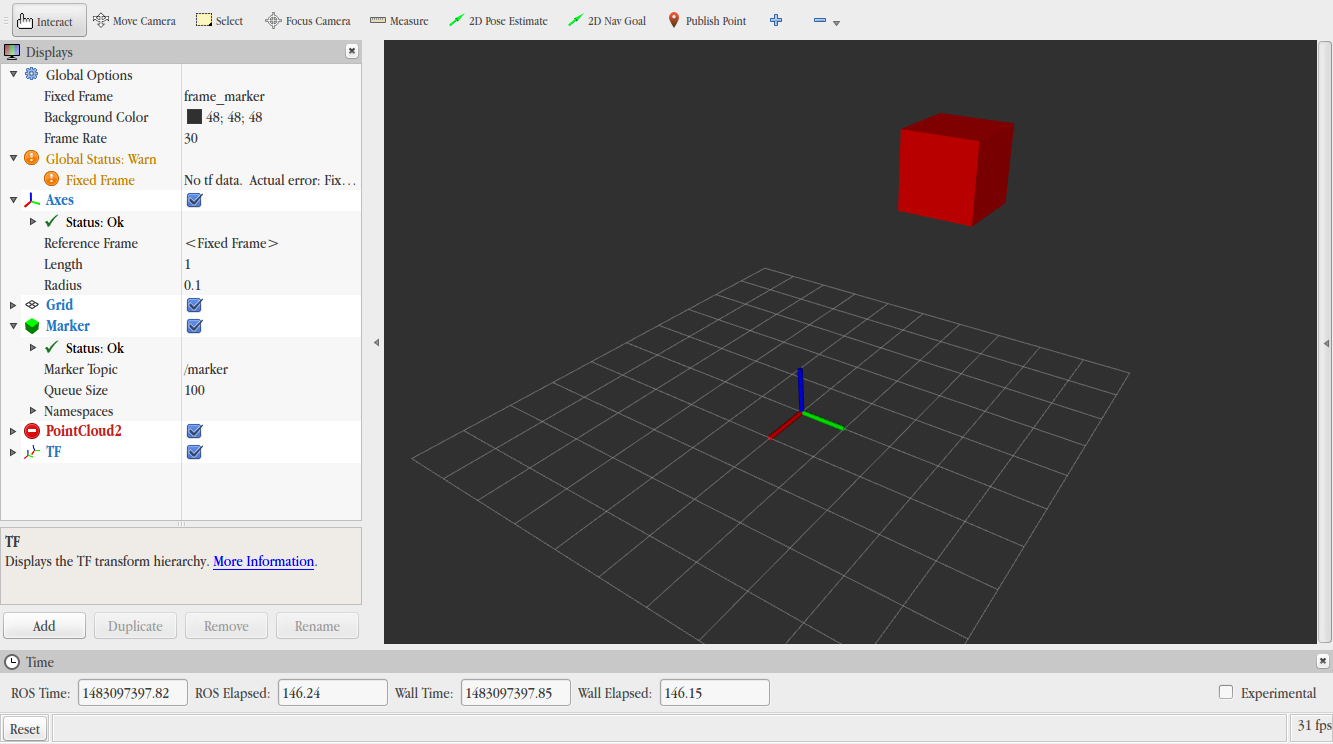Choose the Select tool in toolbar
Viewport: 1333px width, 744px height.
(x=219, y=21)
